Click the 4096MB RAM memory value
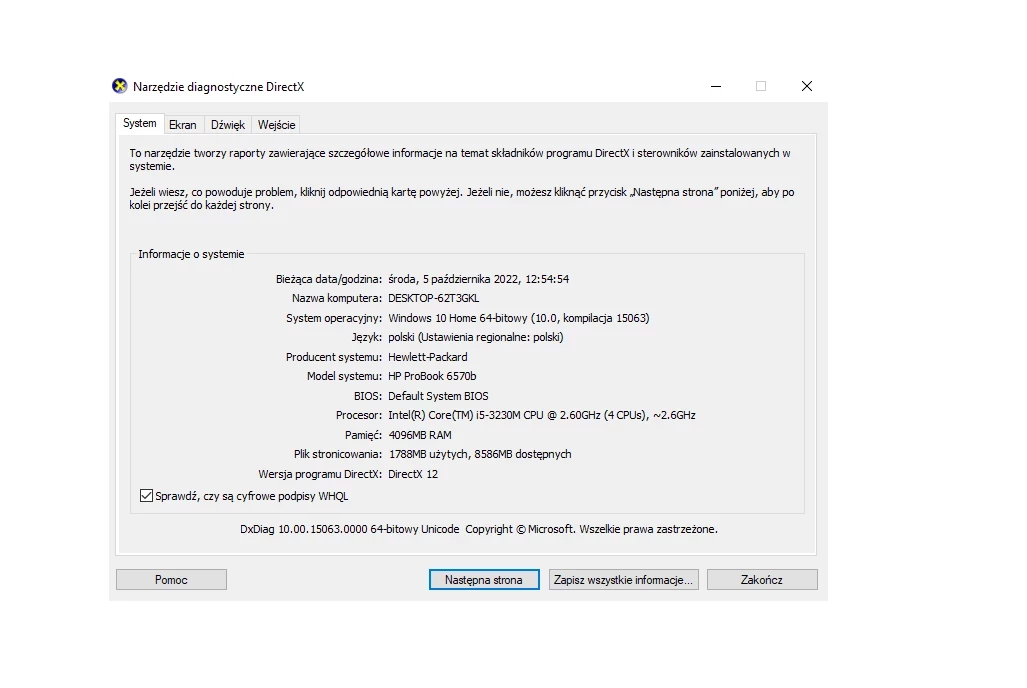Viewport: 1027px width, 688px height. pos(419,435)
